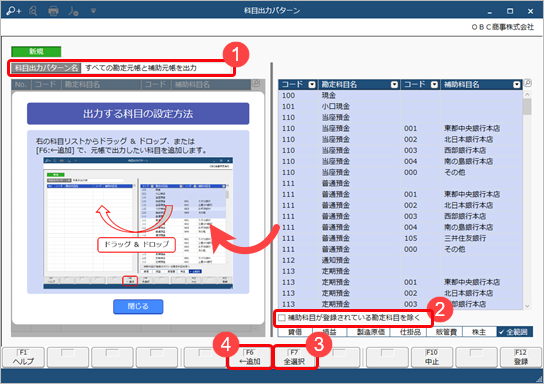
Task: Check 補助科目が登録されている勘定科目を除く checkbox
Action: 282,318
